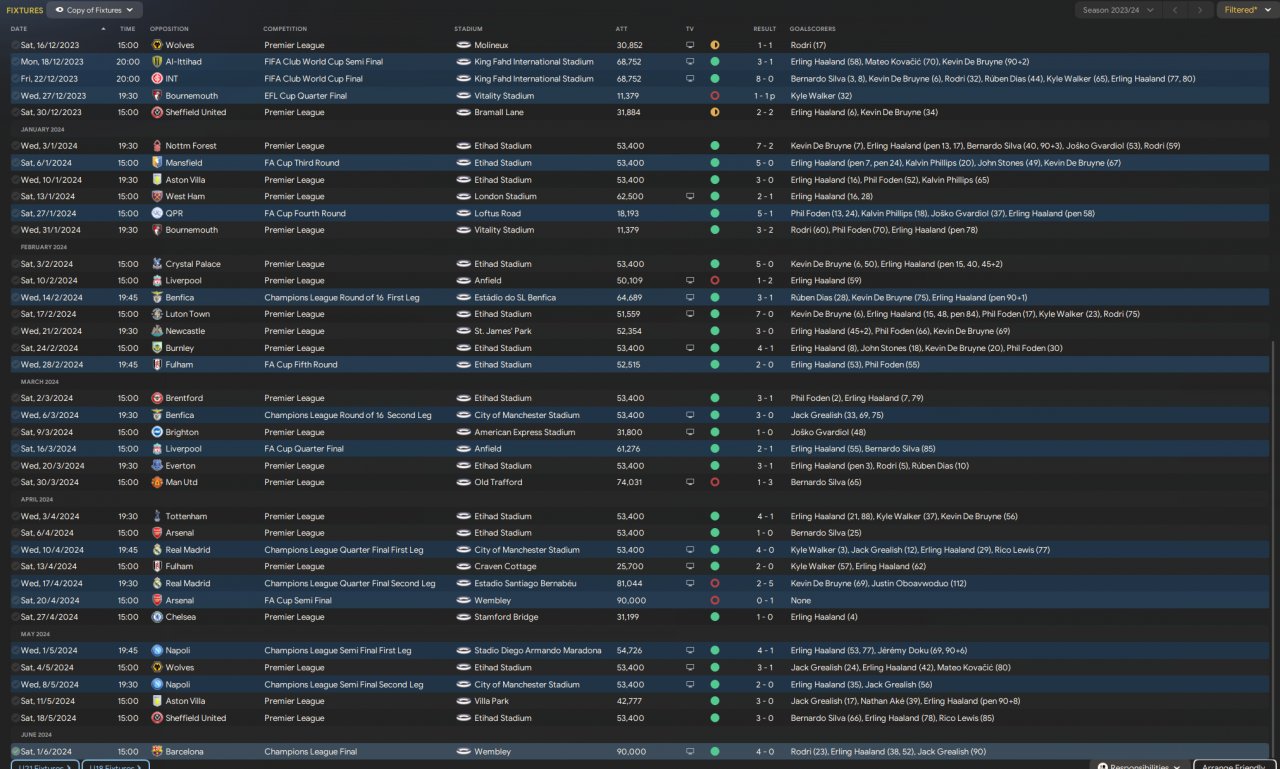This screenshot has height=769, width=1280.
Task: Click the stadium icon beside Stamford Bridge
Action: point(463,617)
